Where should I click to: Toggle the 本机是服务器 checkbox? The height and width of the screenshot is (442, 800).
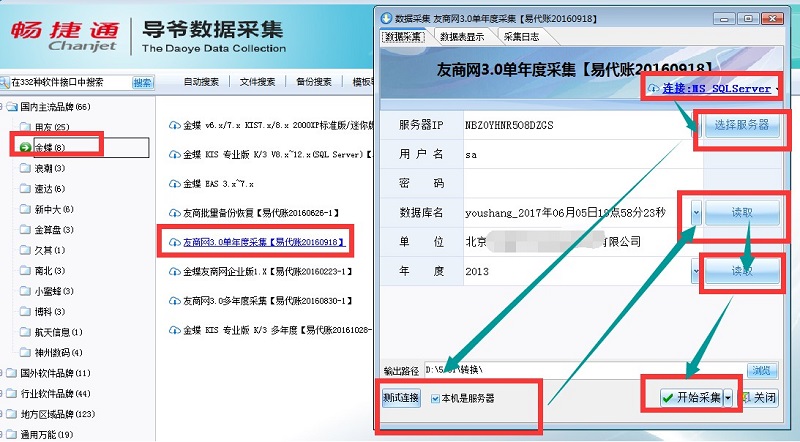[x=435, y=399]
